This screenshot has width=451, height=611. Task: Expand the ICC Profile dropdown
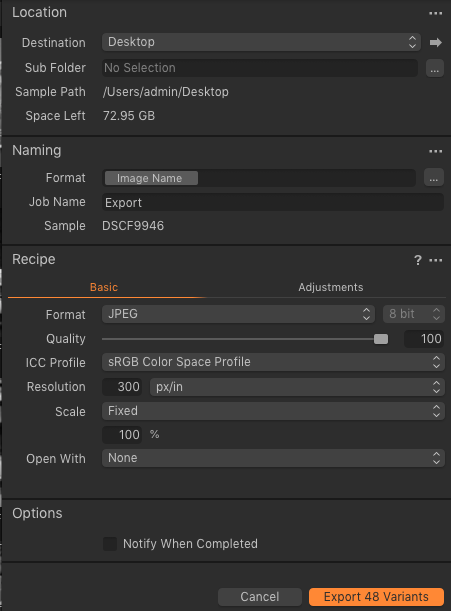tap(273, 362)
